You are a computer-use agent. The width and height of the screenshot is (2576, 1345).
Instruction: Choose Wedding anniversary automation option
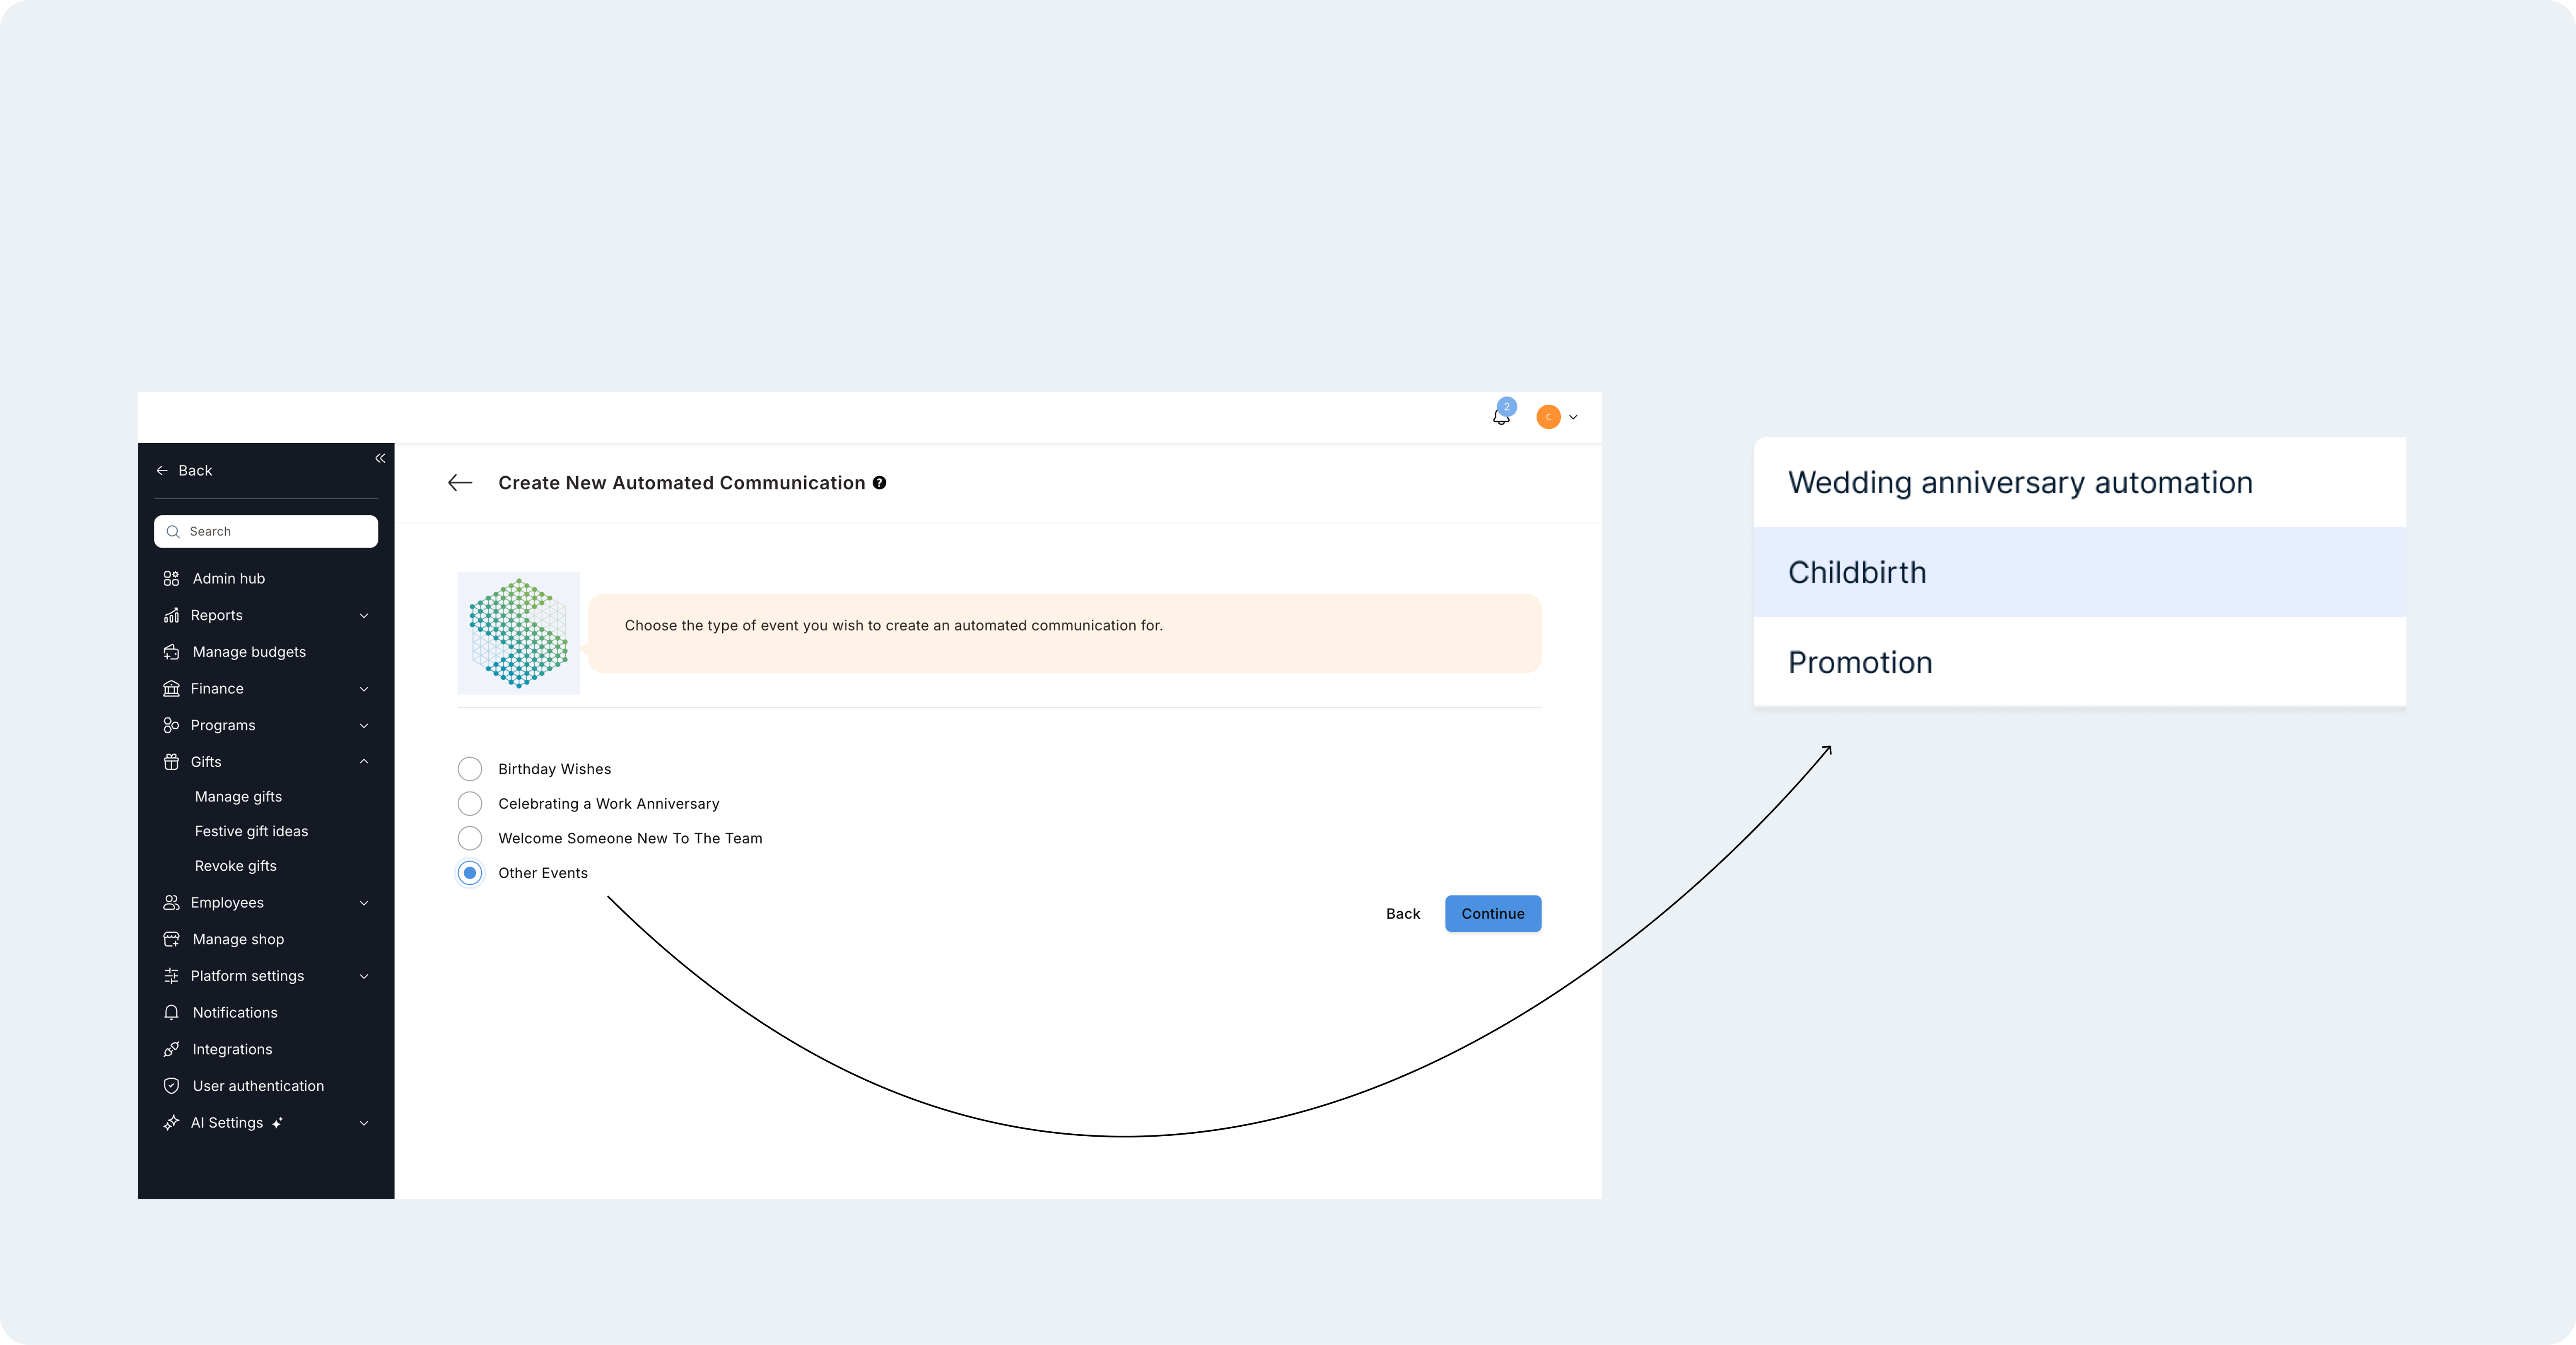2080,483
